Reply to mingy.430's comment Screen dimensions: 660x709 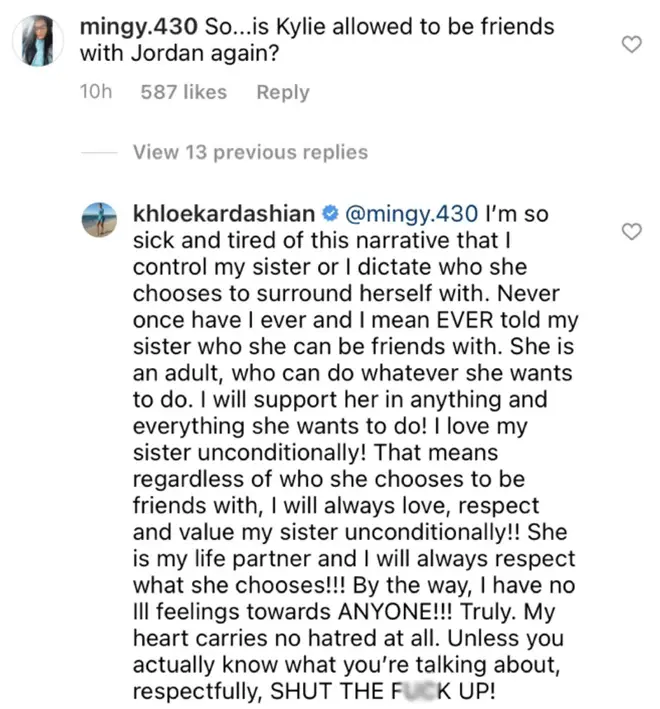283,92
